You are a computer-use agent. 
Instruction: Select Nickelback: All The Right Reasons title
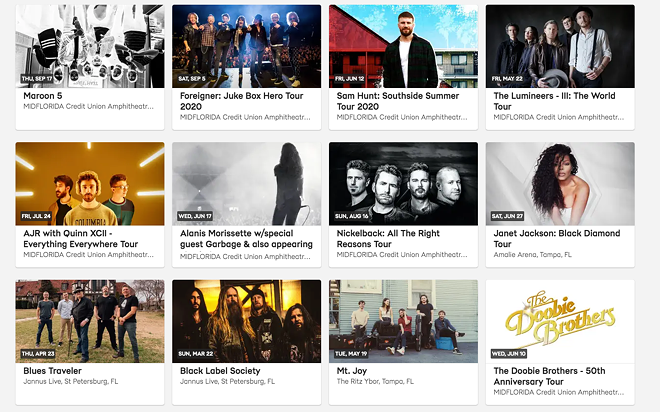tap(388, 239)
